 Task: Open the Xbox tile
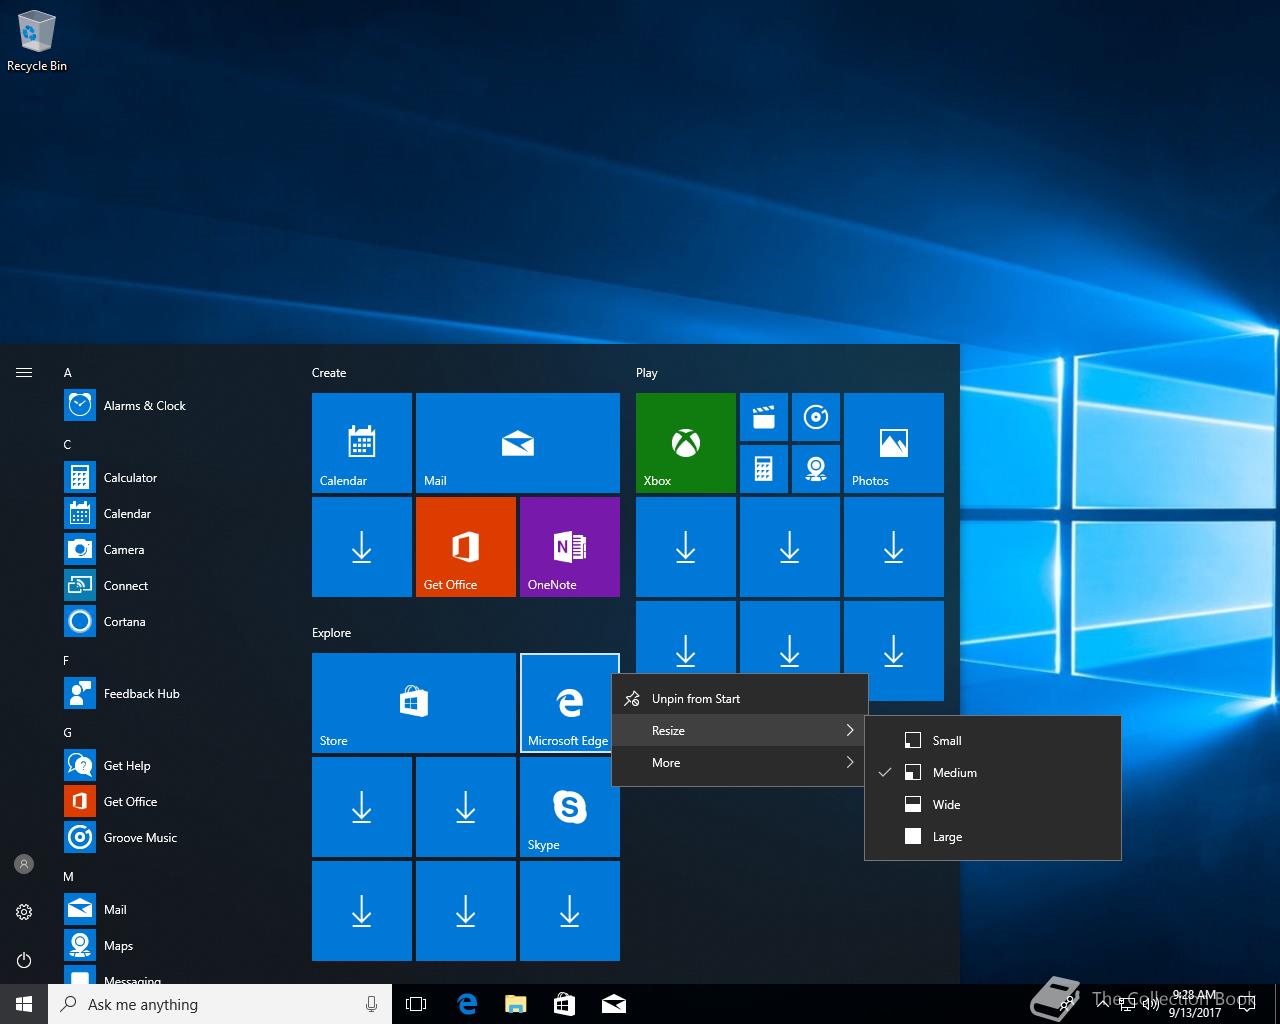coord(686,443)
